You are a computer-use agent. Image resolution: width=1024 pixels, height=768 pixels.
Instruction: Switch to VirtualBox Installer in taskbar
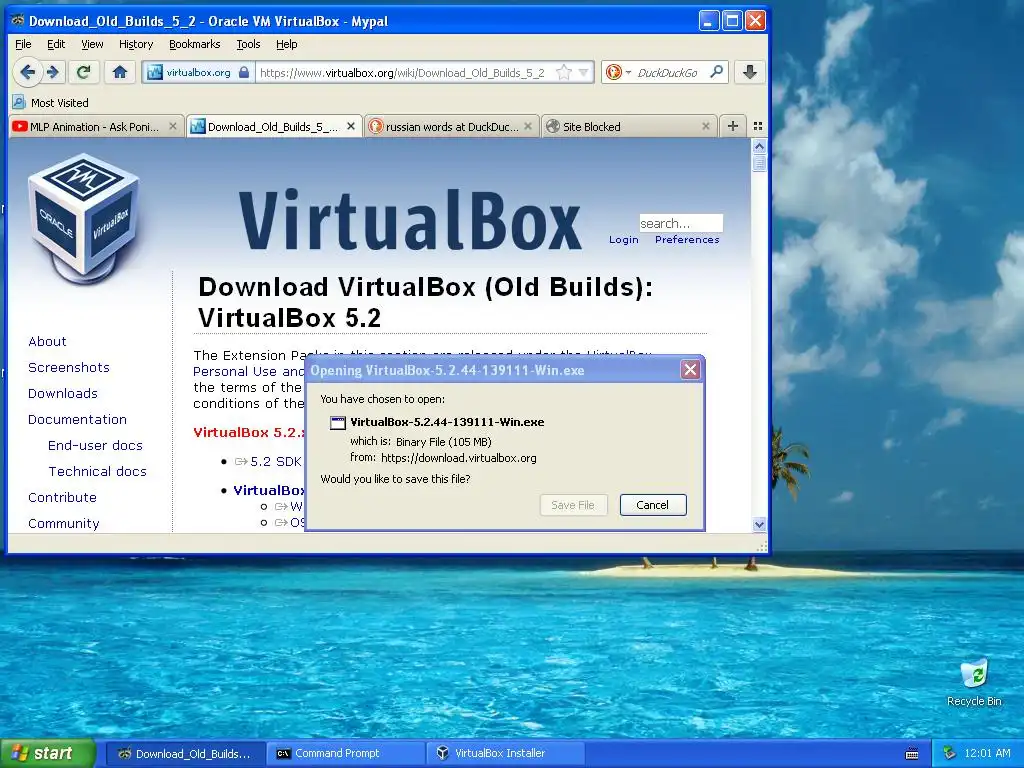[x=506, y=753]
